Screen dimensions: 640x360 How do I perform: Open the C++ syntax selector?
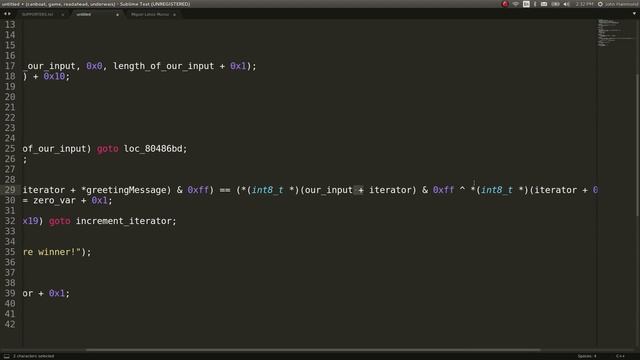620,356
